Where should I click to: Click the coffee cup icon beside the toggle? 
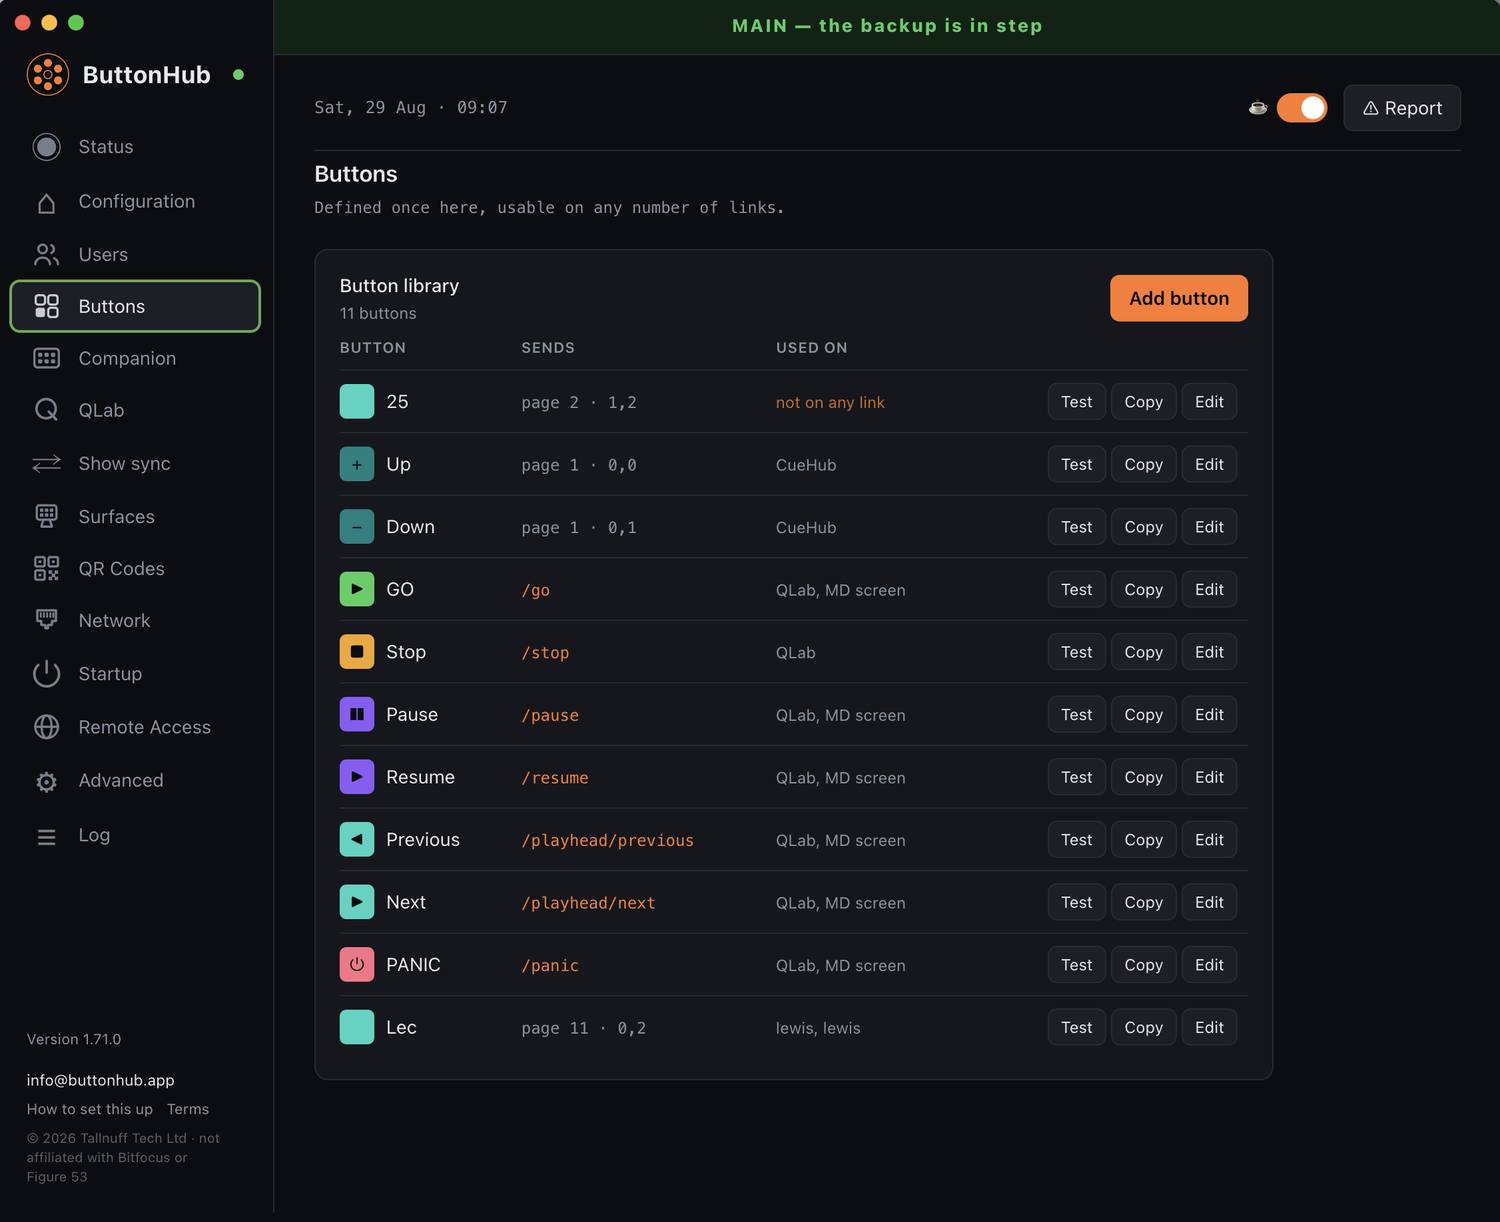[x=1258, y=108]
